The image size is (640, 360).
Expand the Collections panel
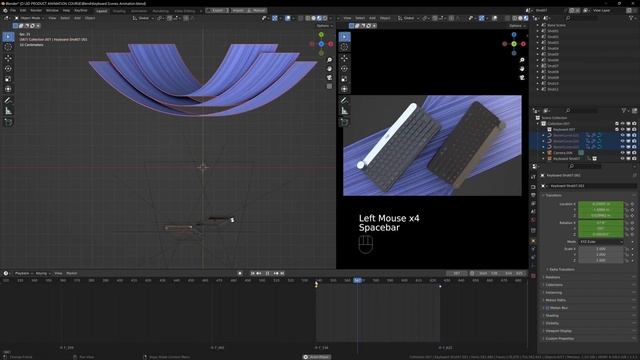point(553,285)
